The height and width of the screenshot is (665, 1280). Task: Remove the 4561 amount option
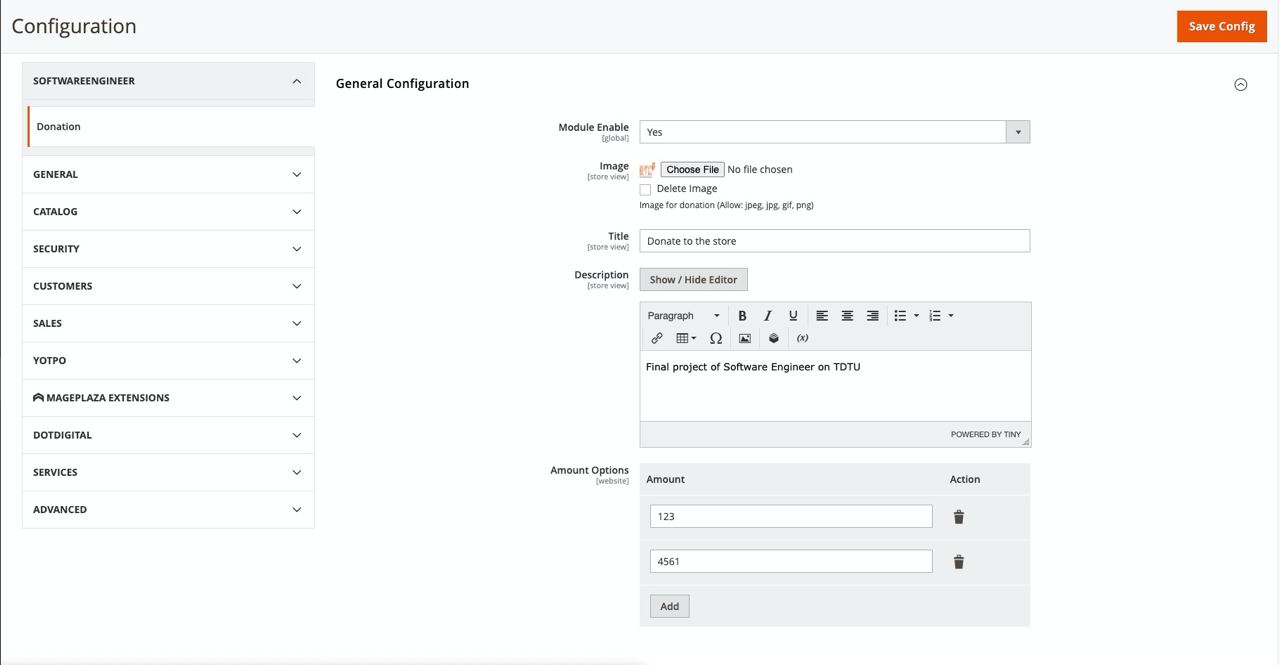coord(958,562)
